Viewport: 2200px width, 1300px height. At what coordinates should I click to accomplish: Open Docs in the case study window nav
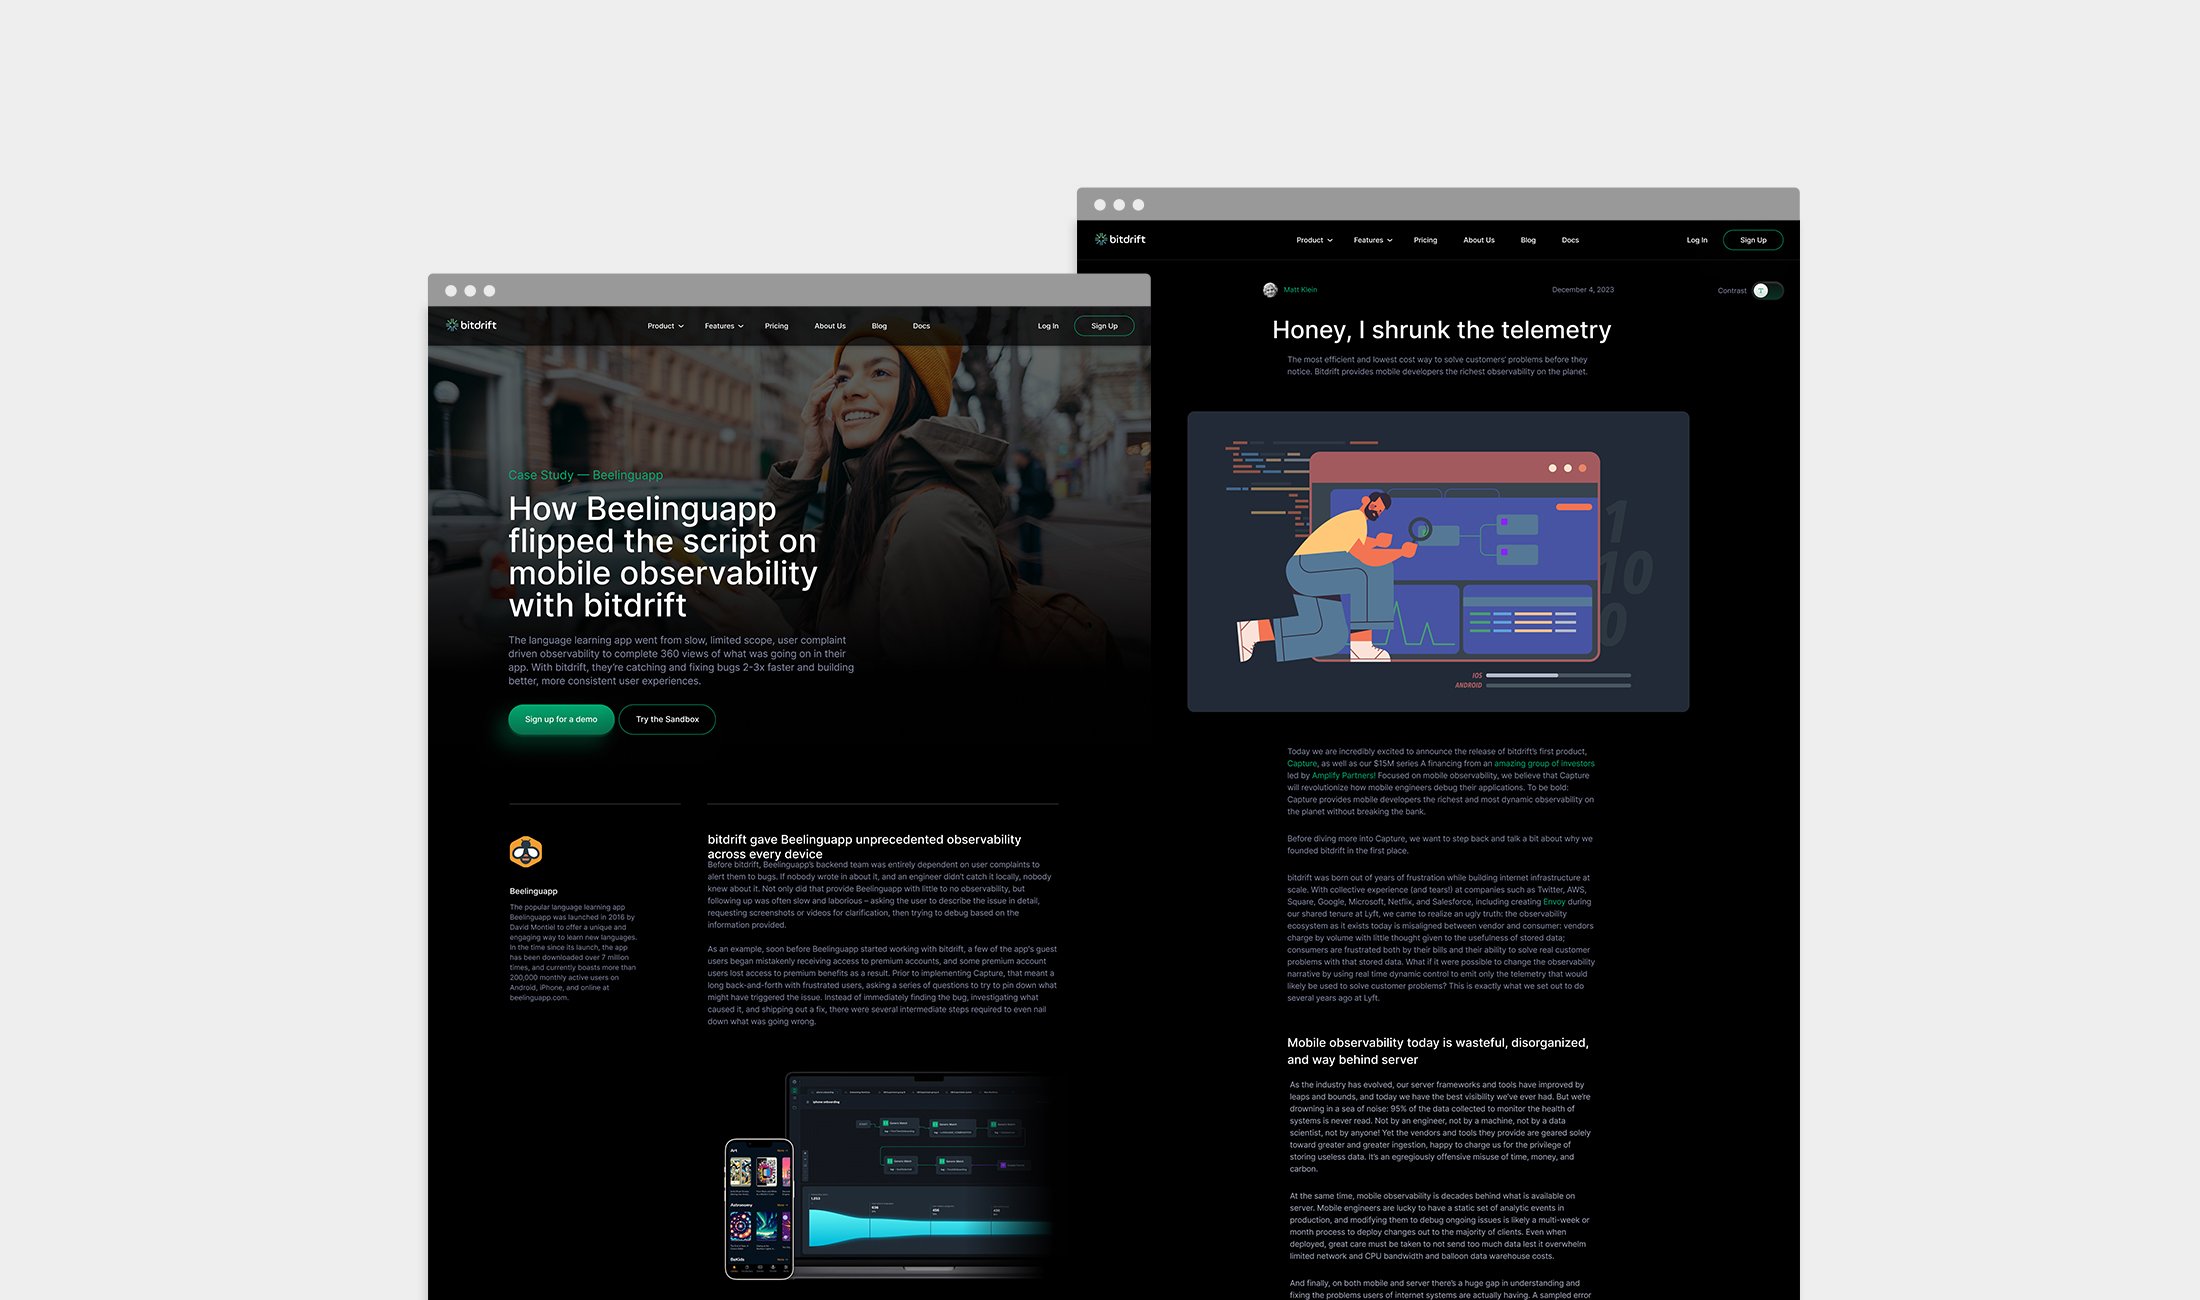pyautogui.click(x=921, y=326)
